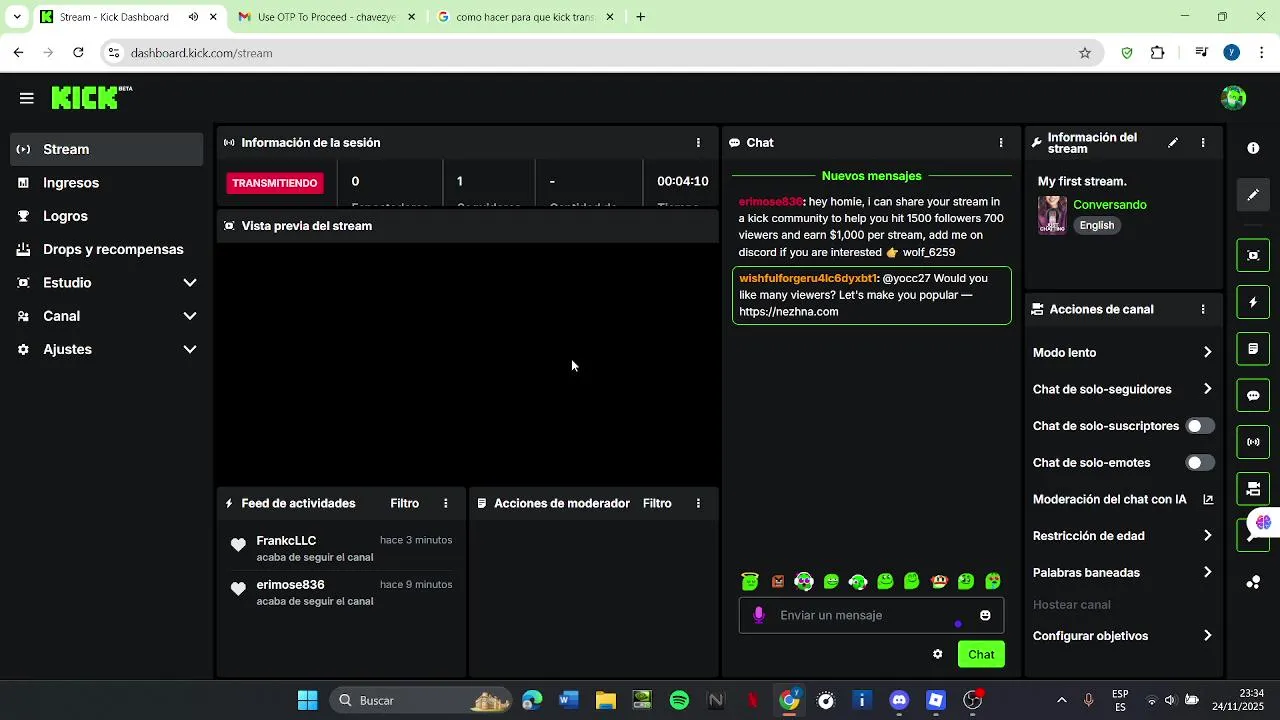Select the pencil edit widget in right sidebar

coord(1253,195)
